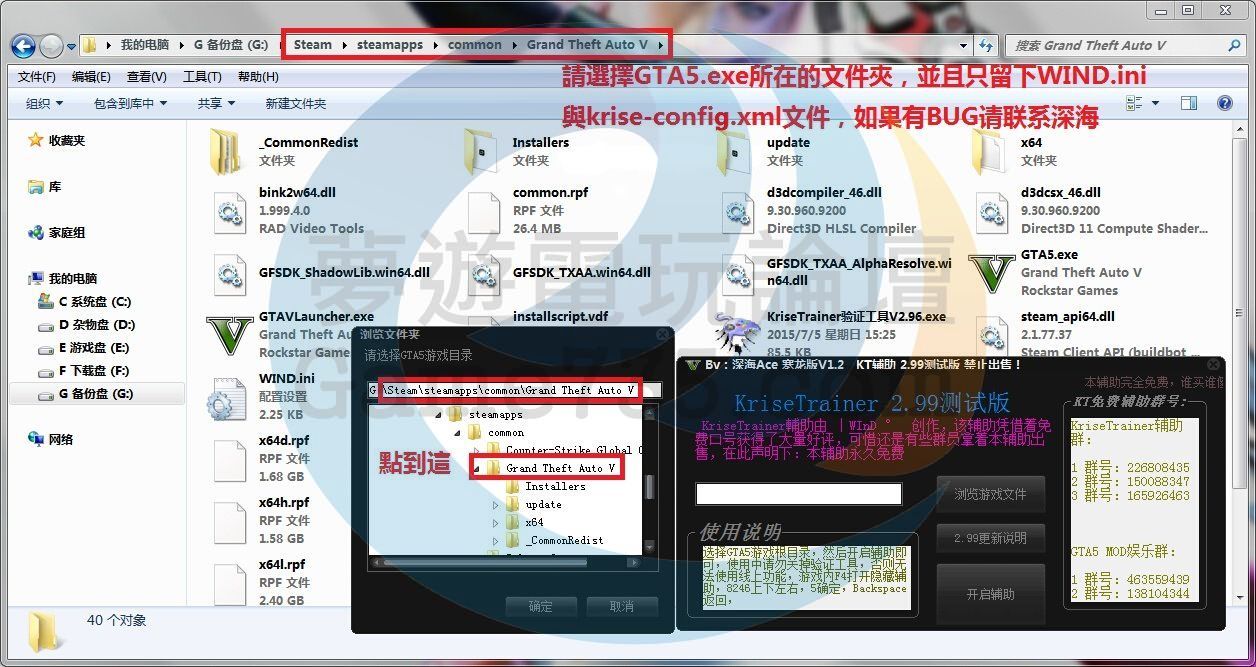Click the search Grand Theft Auto V box

click(x=1115, y=45)
